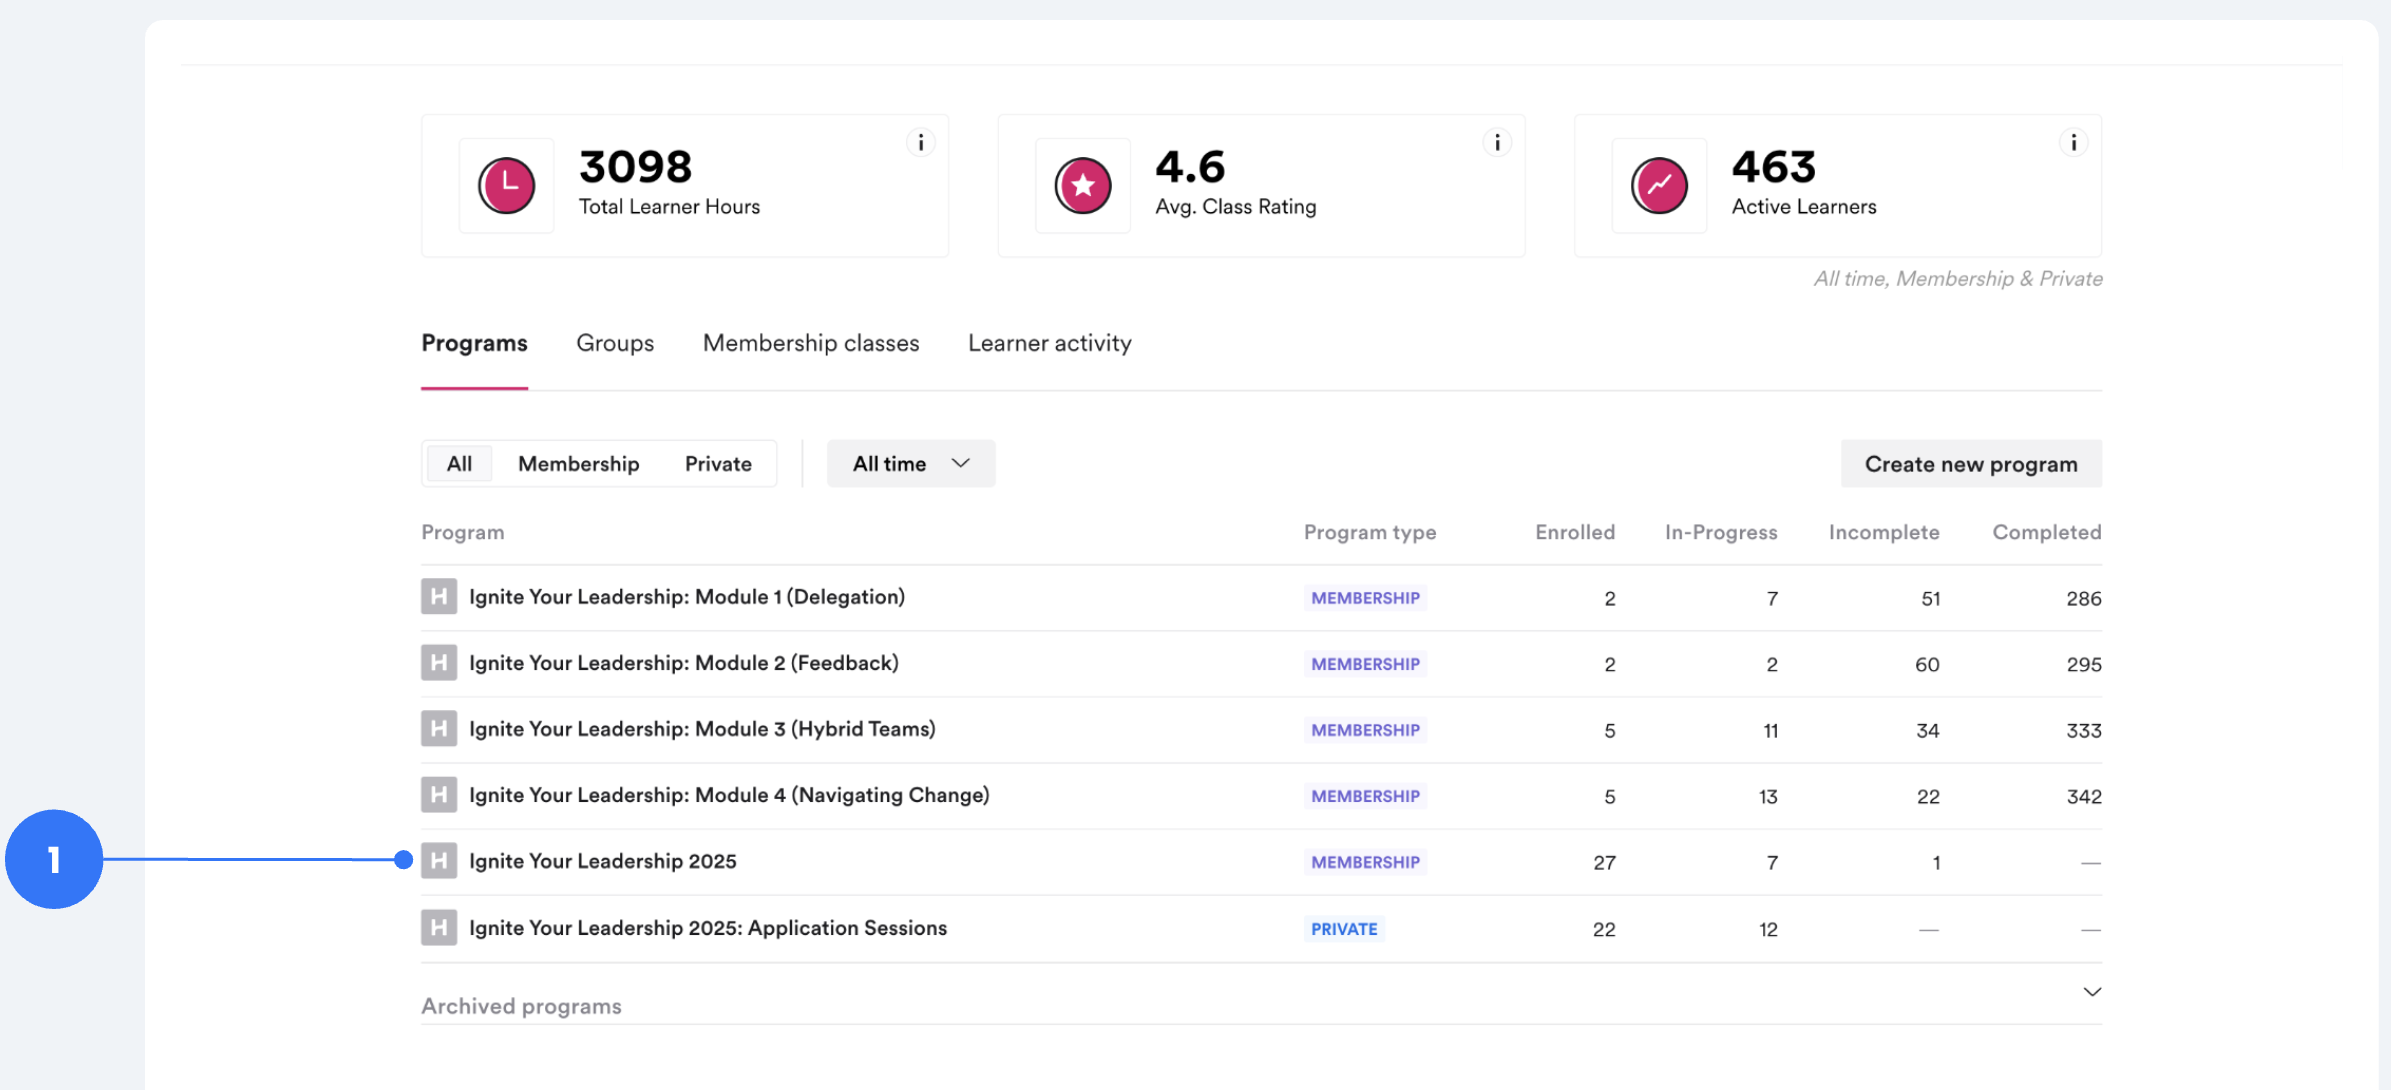
Task: Click the Avg. Class Rating star icon
Action: tap(1083, 186)
